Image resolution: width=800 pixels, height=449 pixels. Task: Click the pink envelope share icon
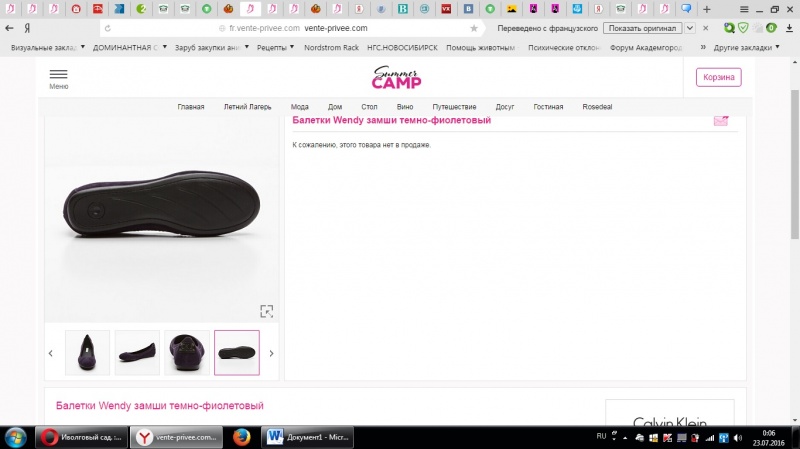[x=721, y=121]
